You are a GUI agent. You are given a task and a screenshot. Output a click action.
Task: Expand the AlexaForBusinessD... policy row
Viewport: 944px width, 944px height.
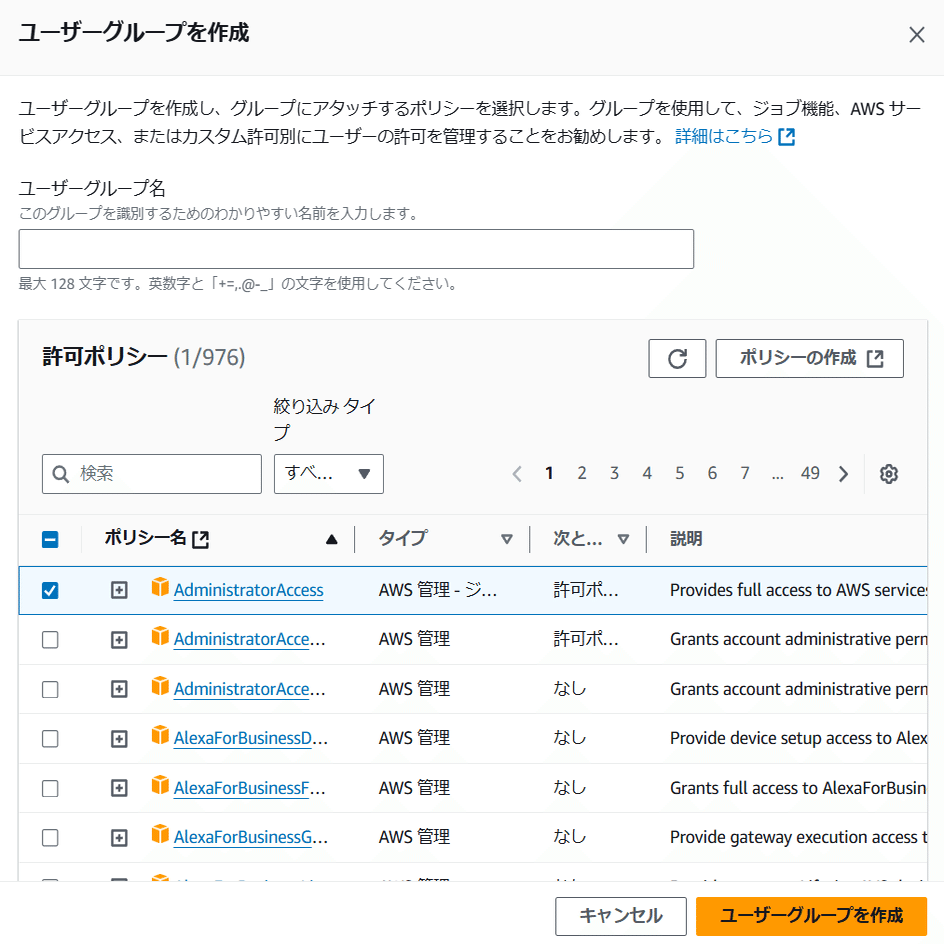[x=119, y=739]
